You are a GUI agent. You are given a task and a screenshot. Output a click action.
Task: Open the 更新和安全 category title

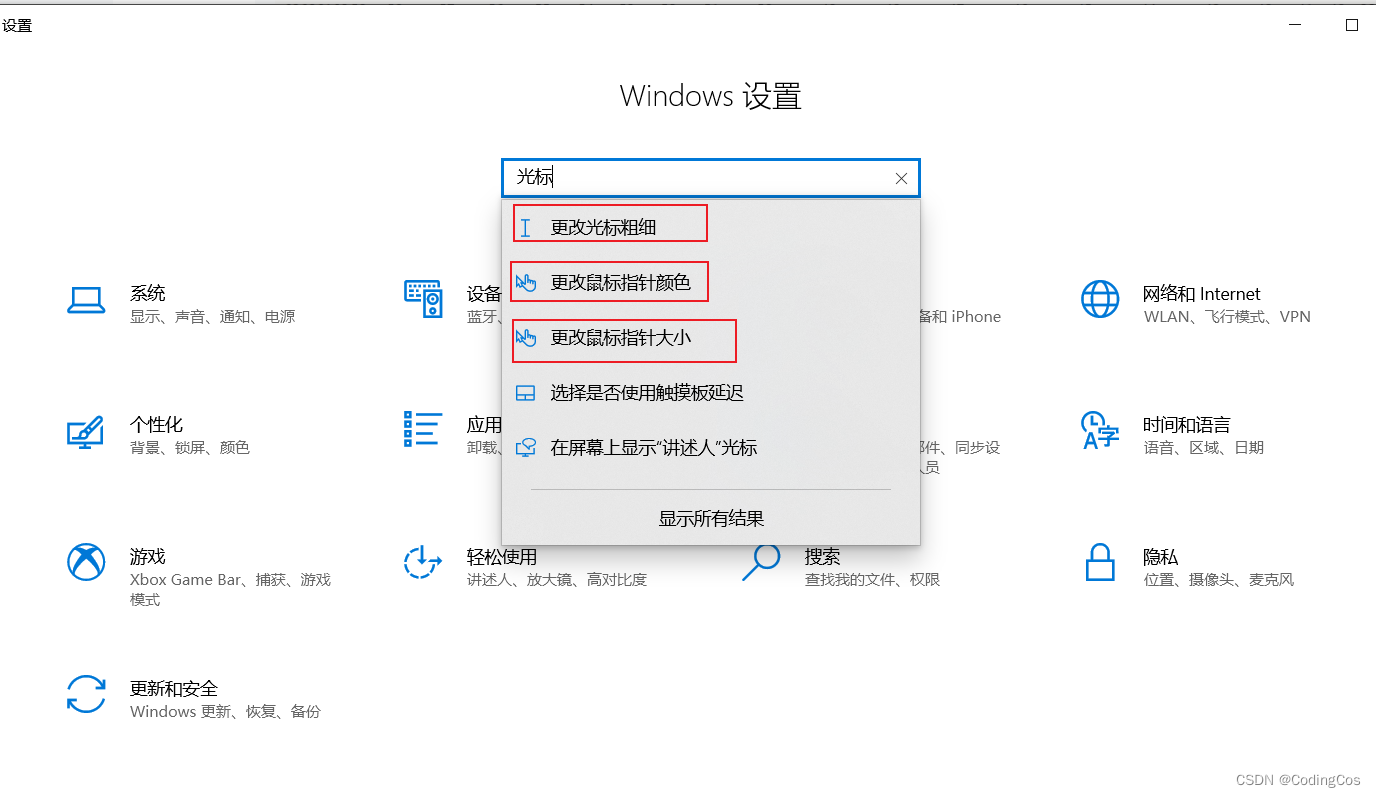click(x=174, y=688)
